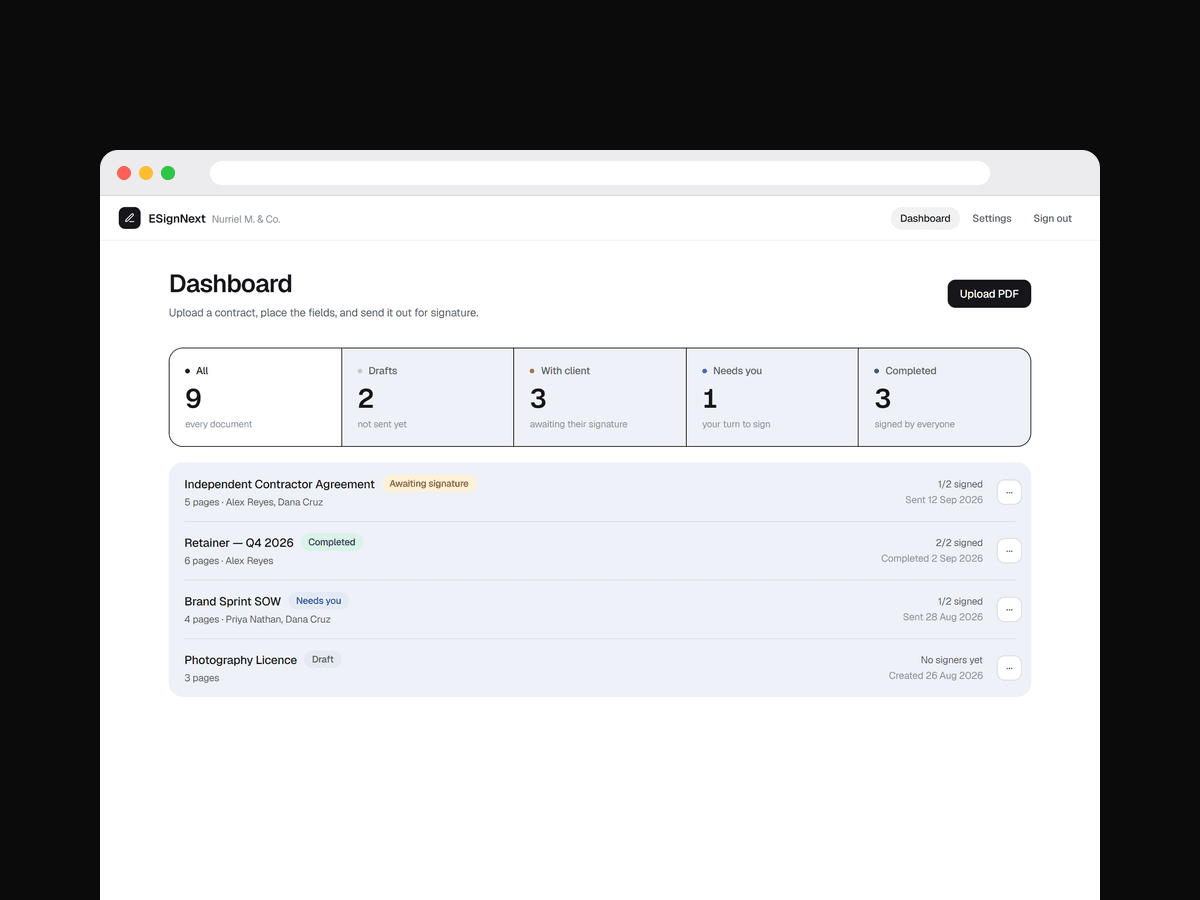
Task: Go to the Dashboard nav item
Action: [x=925, y=218]
